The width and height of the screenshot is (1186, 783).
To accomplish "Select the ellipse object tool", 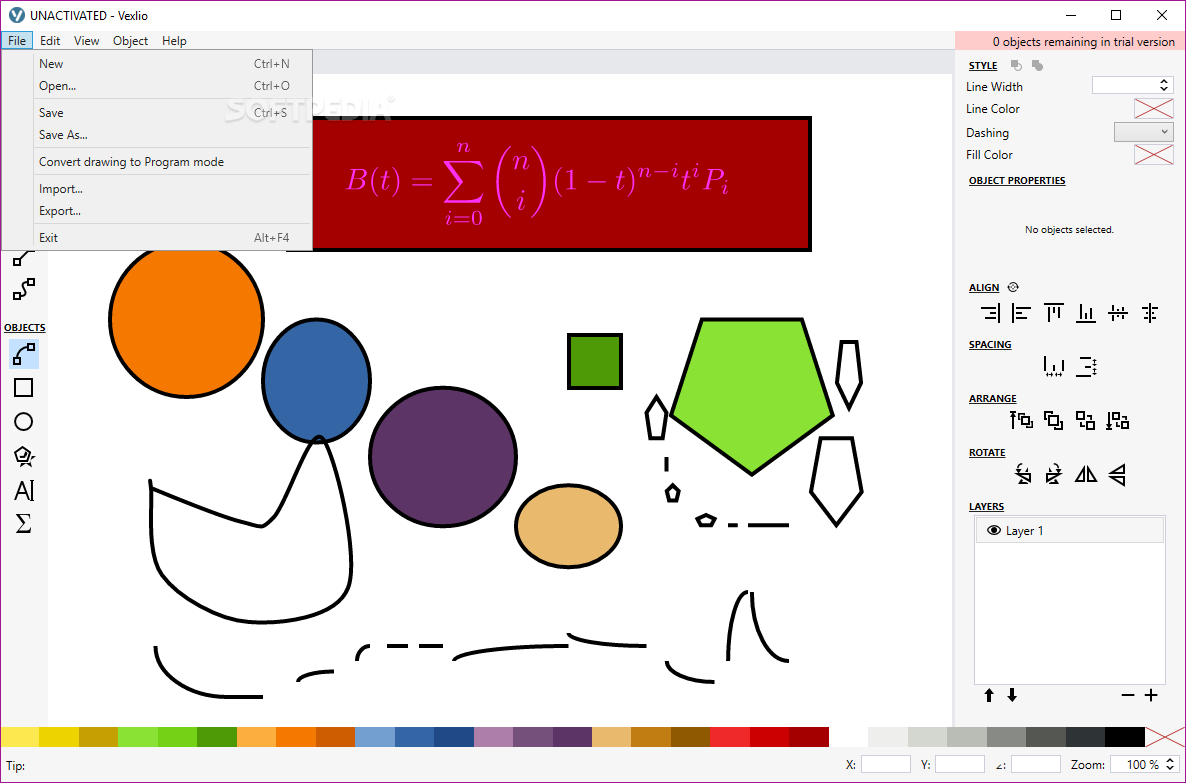I will pos(23,421).
